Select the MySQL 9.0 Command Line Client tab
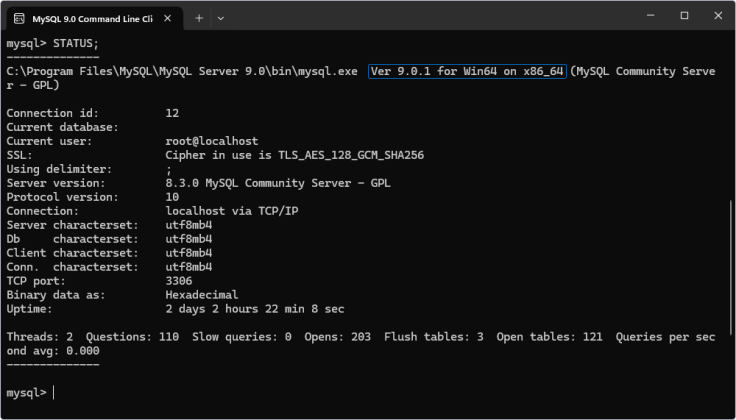Viewport: 736px width, 420px height. click(92, 18)
